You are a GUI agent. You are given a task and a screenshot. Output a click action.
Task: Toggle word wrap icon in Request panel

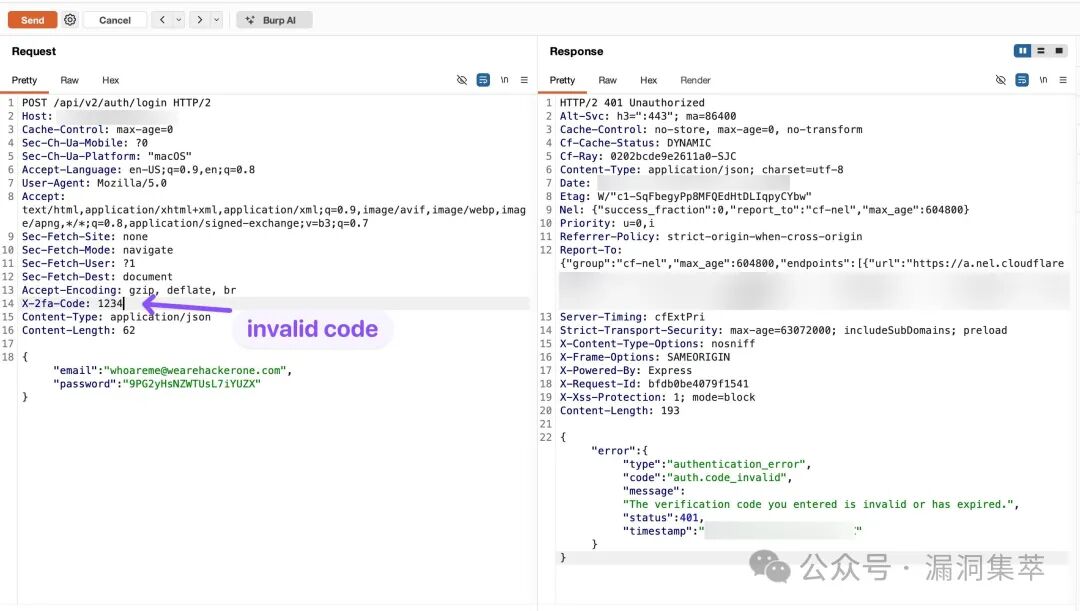coord(484,80)
